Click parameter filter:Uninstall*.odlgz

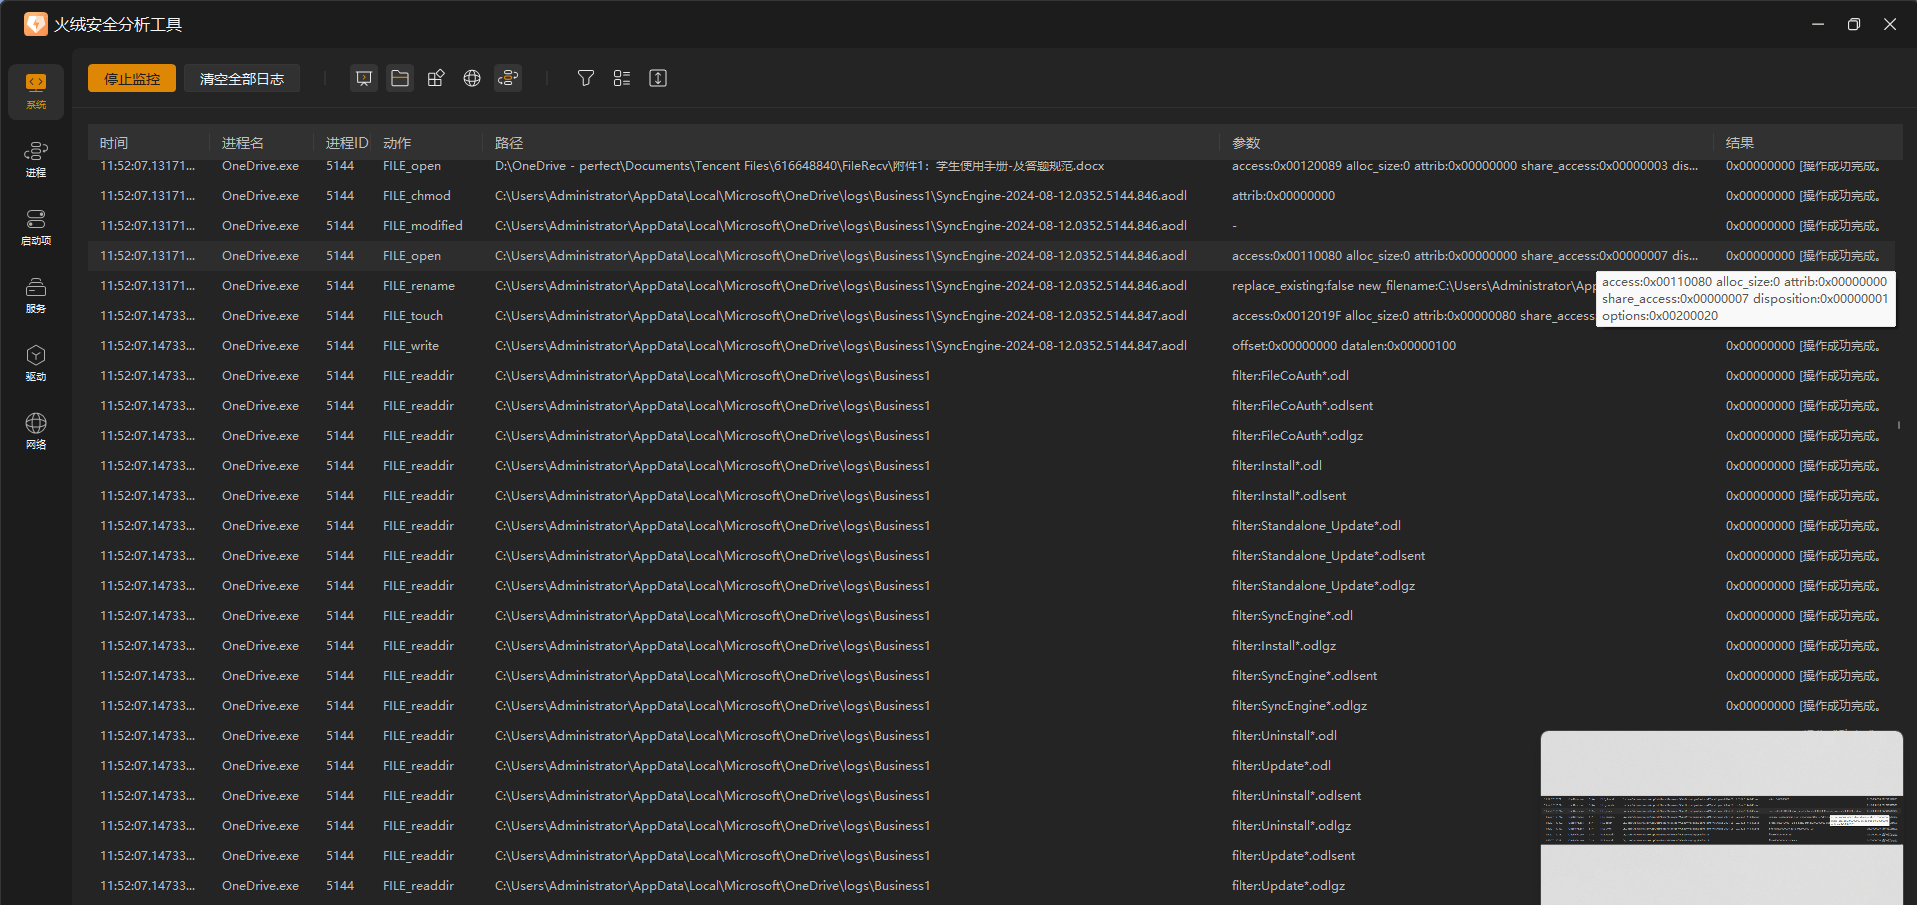coord(1291,826)
